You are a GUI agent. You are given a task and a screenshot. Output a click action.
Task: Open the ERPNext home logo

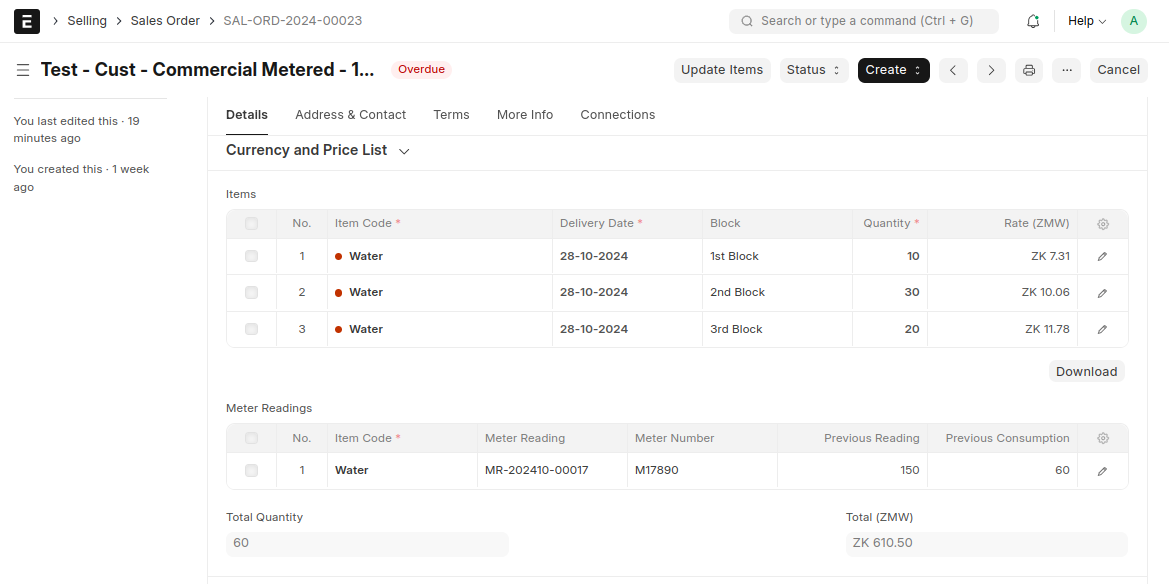27,21
